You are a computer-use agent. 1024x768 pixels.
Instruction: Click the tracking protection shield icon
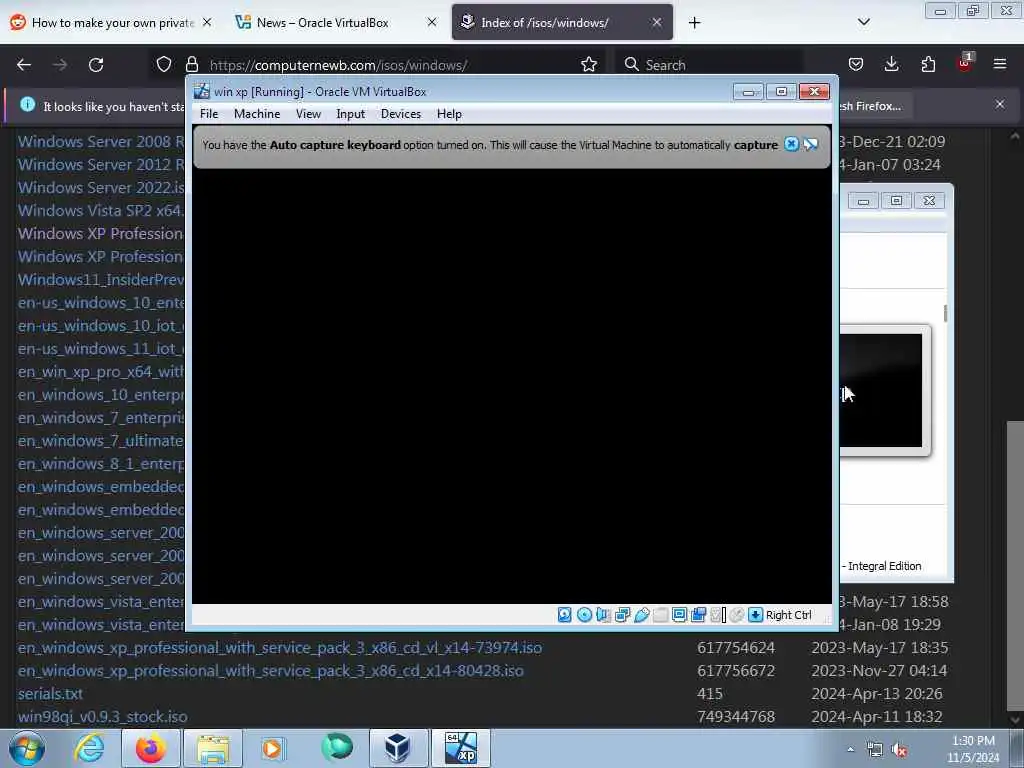[x=164, y=64]
